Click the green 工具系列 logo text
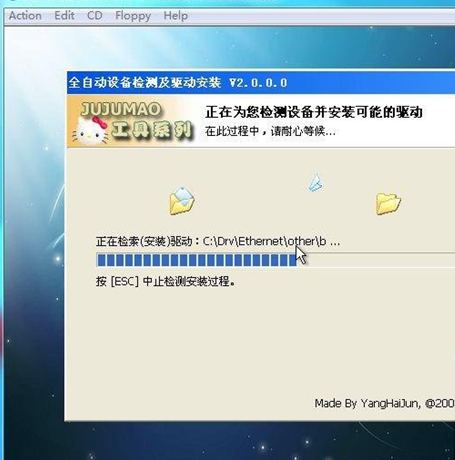 click(x=152, y=130)
